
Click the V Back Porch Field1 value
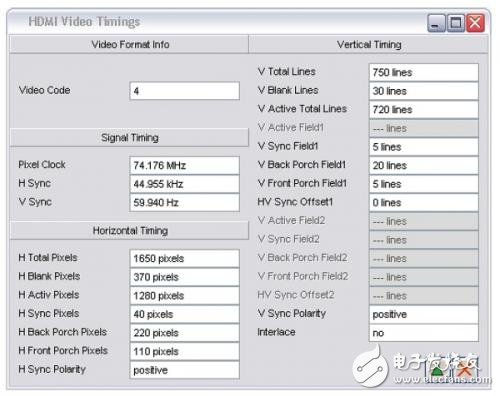point(424,165)
